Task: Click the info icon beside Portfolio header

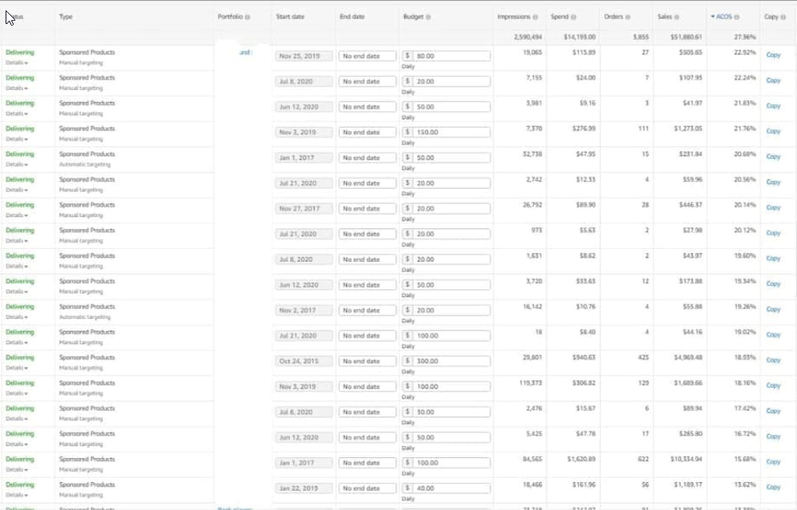Action: click(248, 17)
